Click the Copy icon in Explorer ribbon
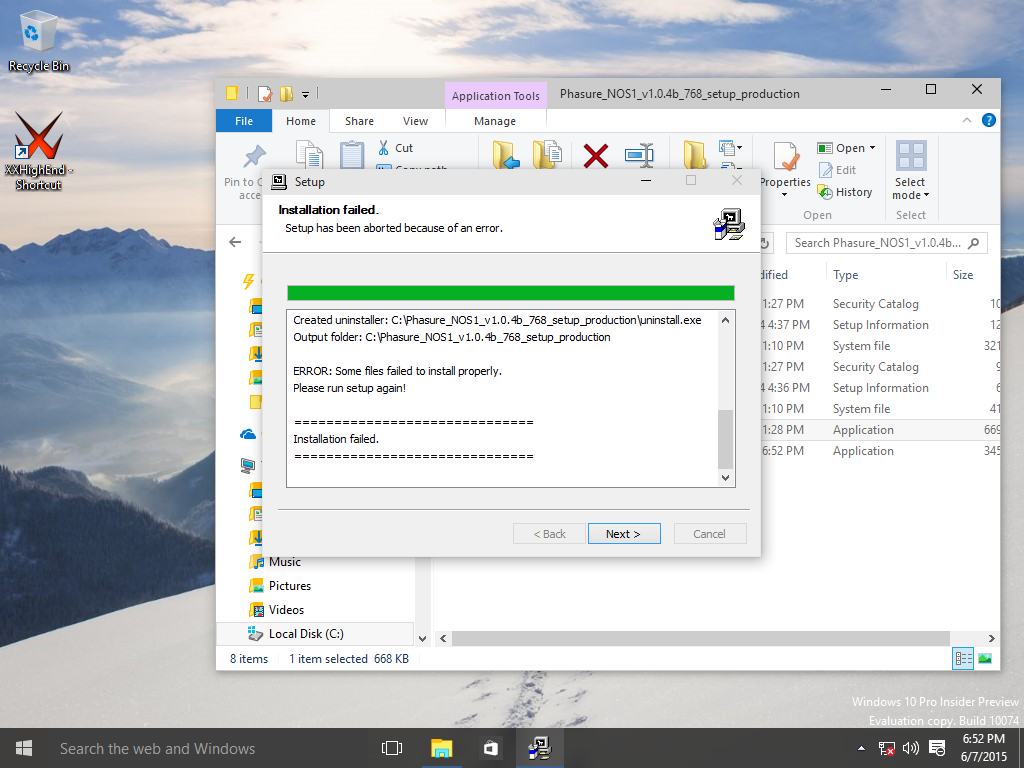The image size is (1024, 768). 310,155
